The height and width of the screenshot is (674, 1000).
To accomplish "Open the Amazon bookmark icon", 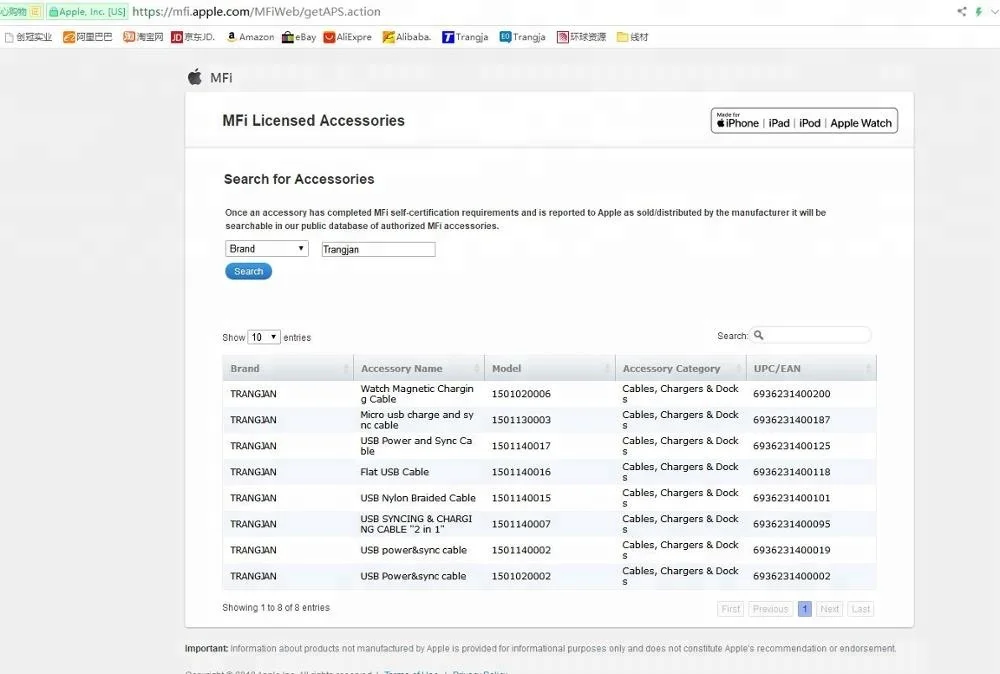I will click(232, 37).
